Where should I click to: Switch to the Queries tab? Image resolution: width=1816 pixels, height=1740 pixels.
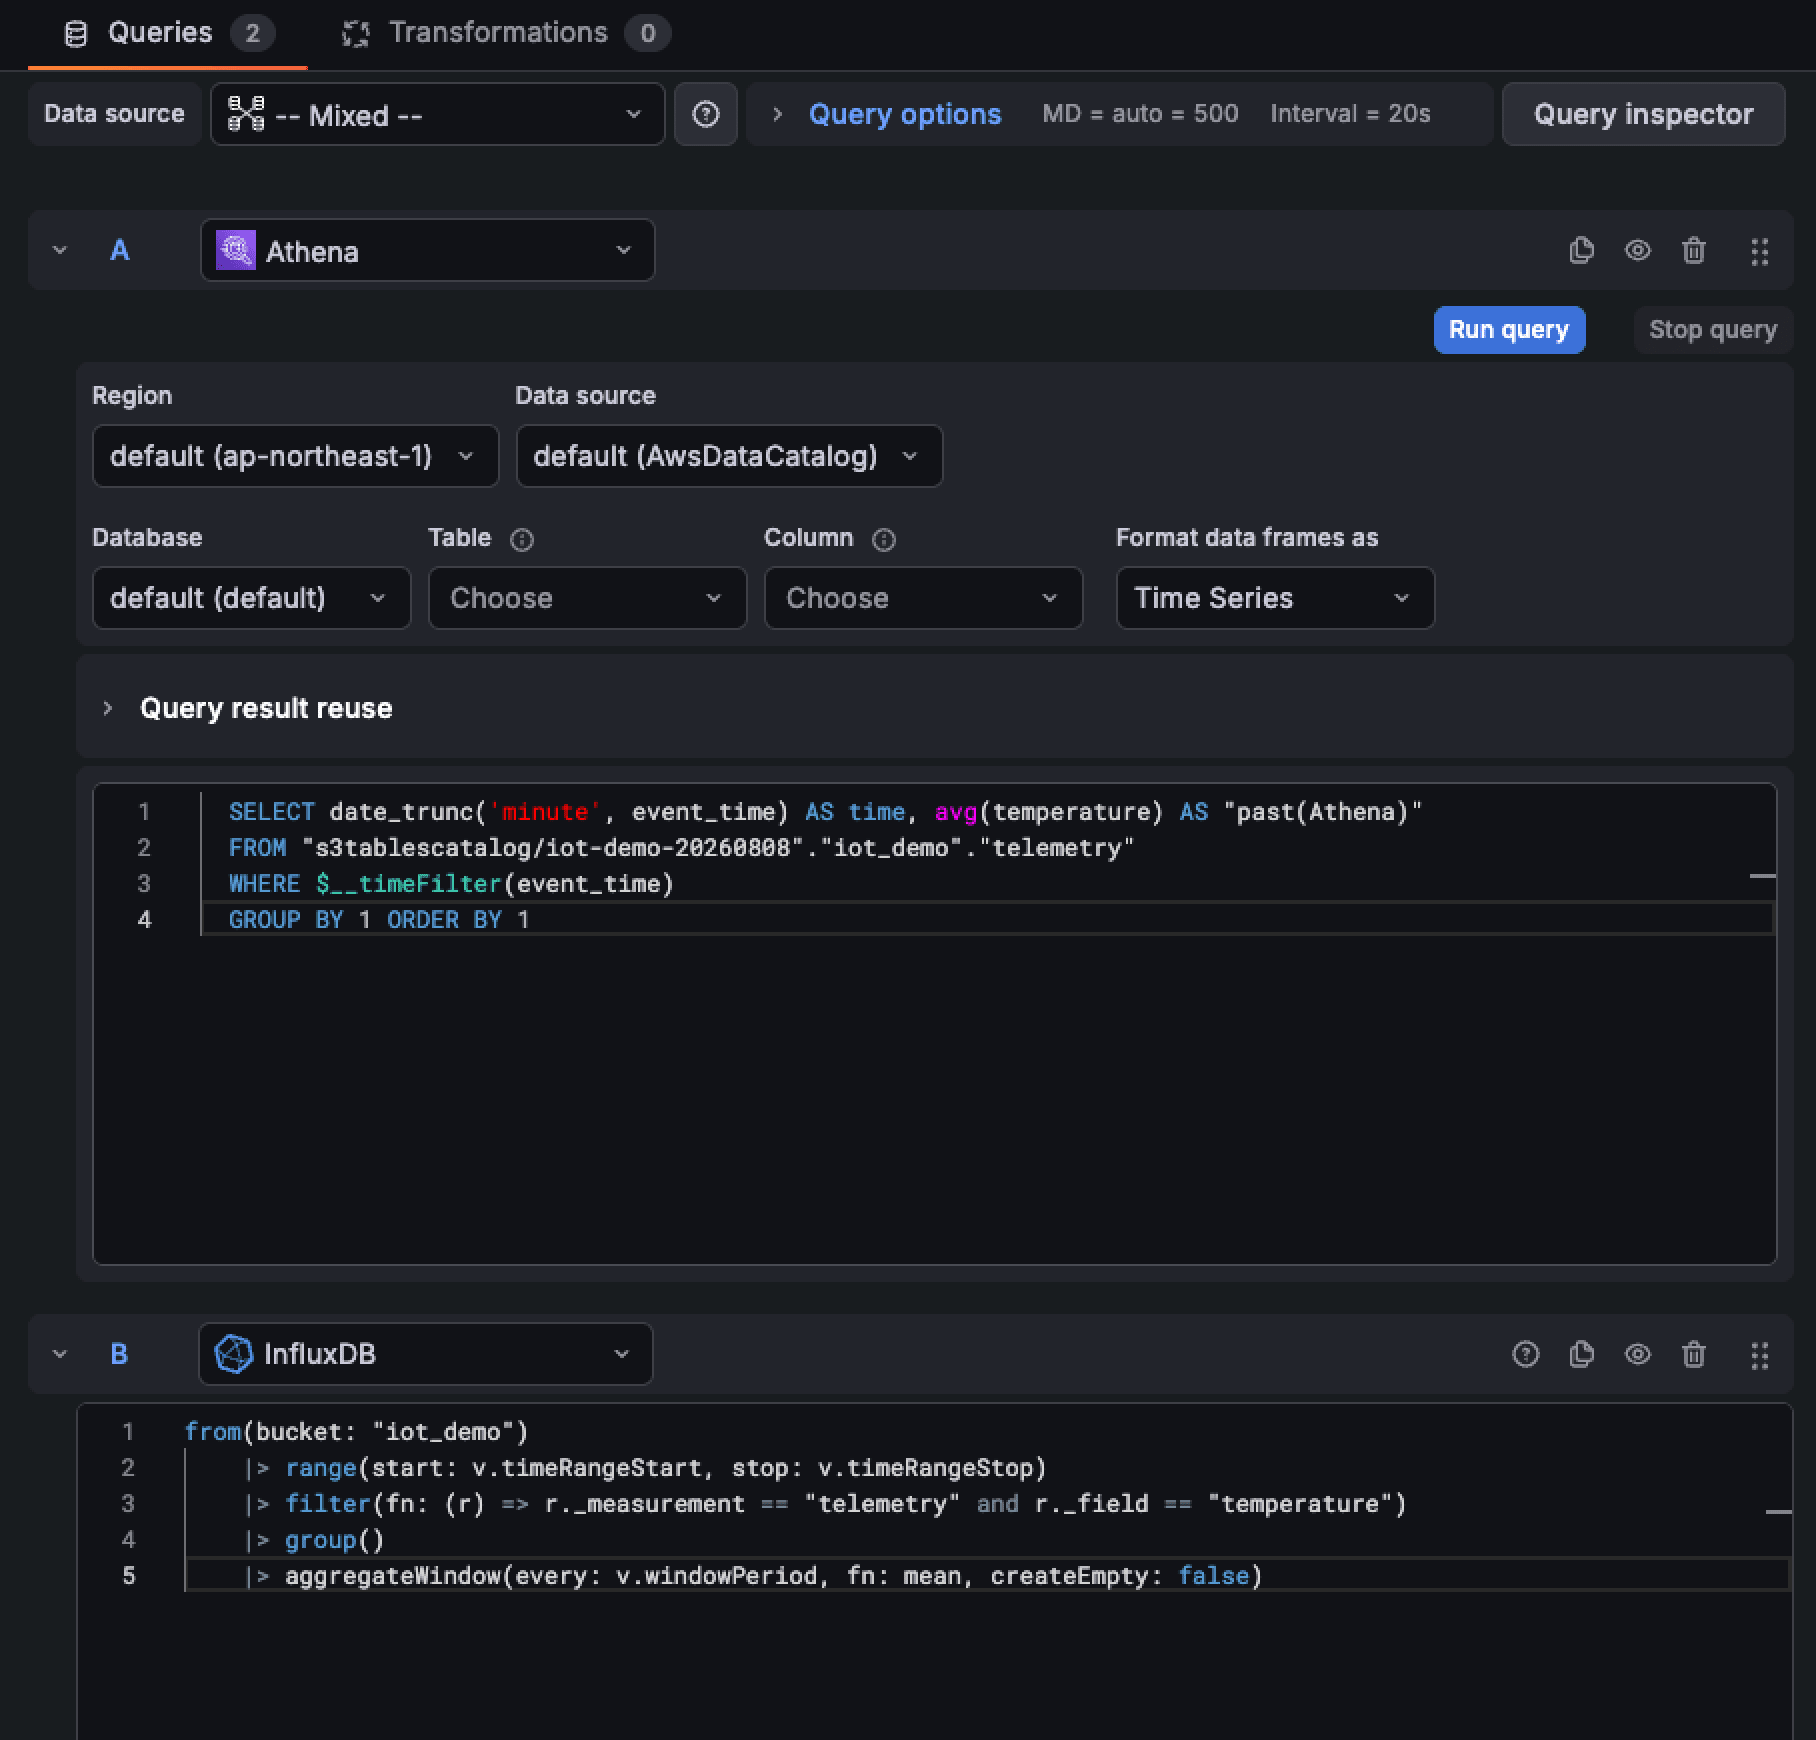click(x=168, y=34)
